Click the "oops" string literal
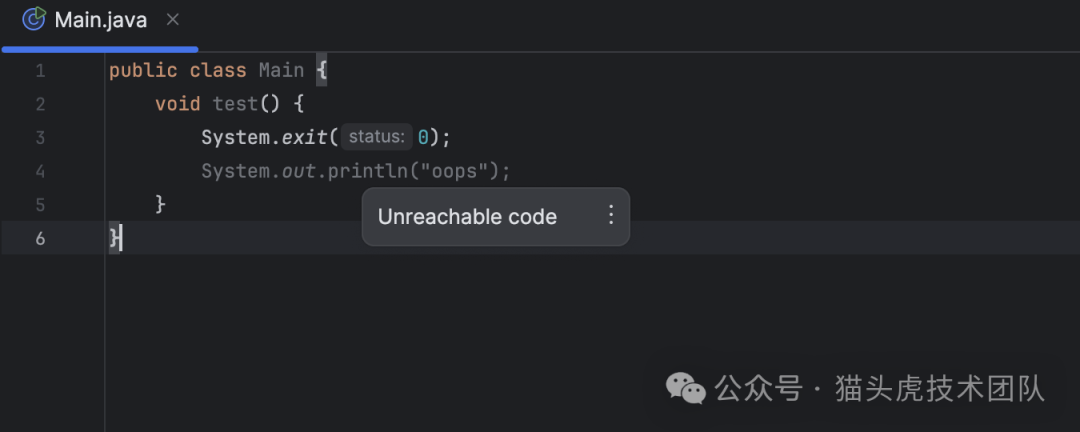Screen dimensions: 1080x432 pos(459,171)
